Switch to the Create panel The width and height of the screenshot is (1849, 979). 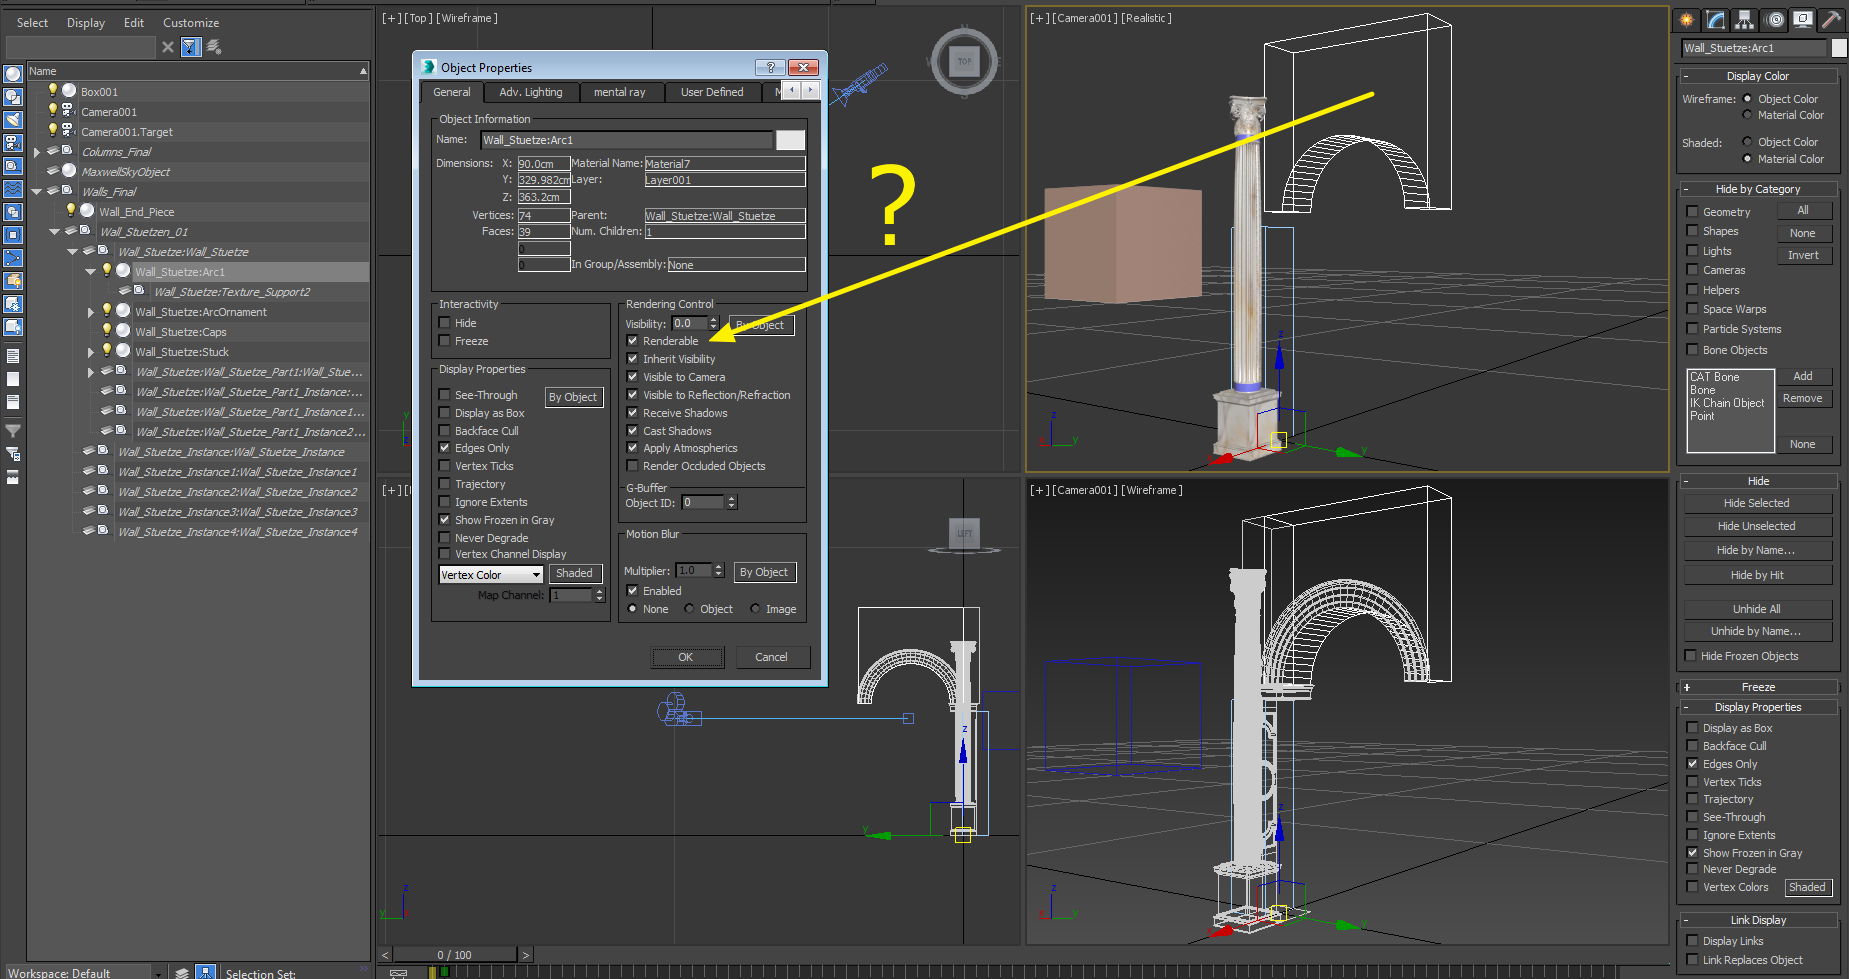(x=1685, y=20)
